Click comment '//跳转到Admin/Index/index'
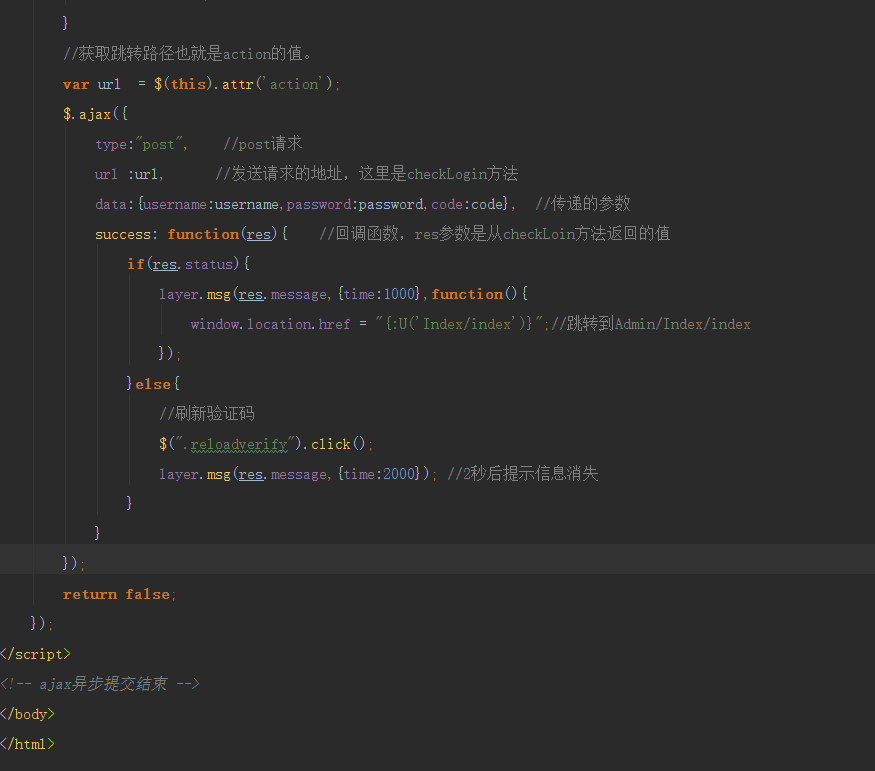Screen dimensions: 875x771 coord(651,324)
